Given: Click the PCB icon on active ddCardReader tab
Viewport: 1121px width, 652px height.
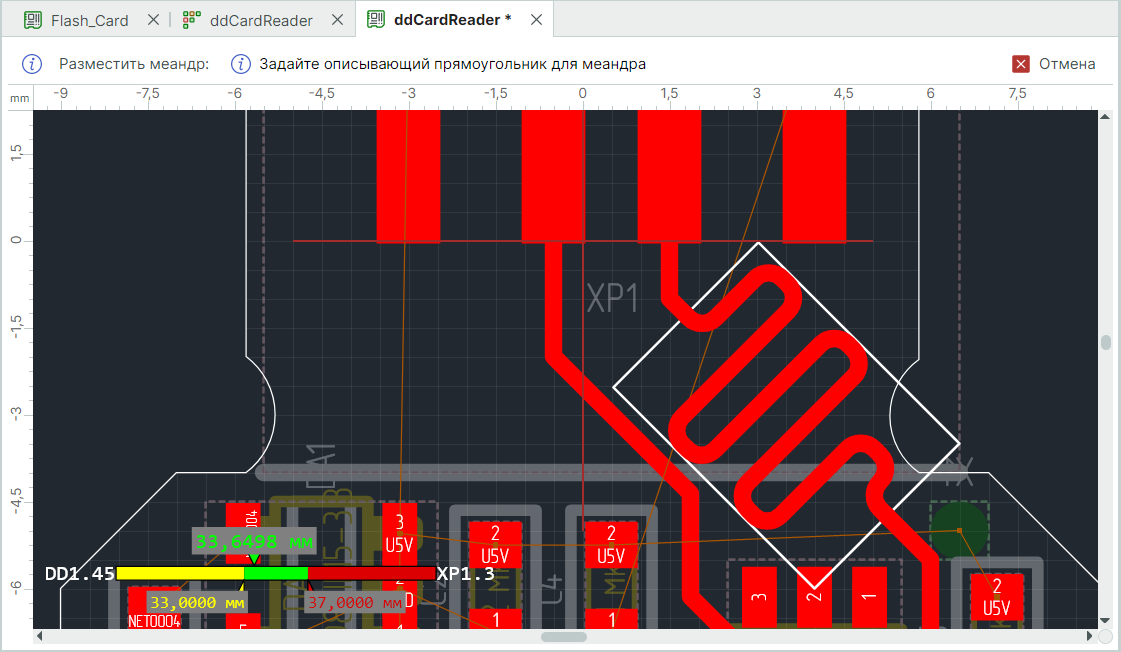Looking at the screenshot, I should pos(376,20).
